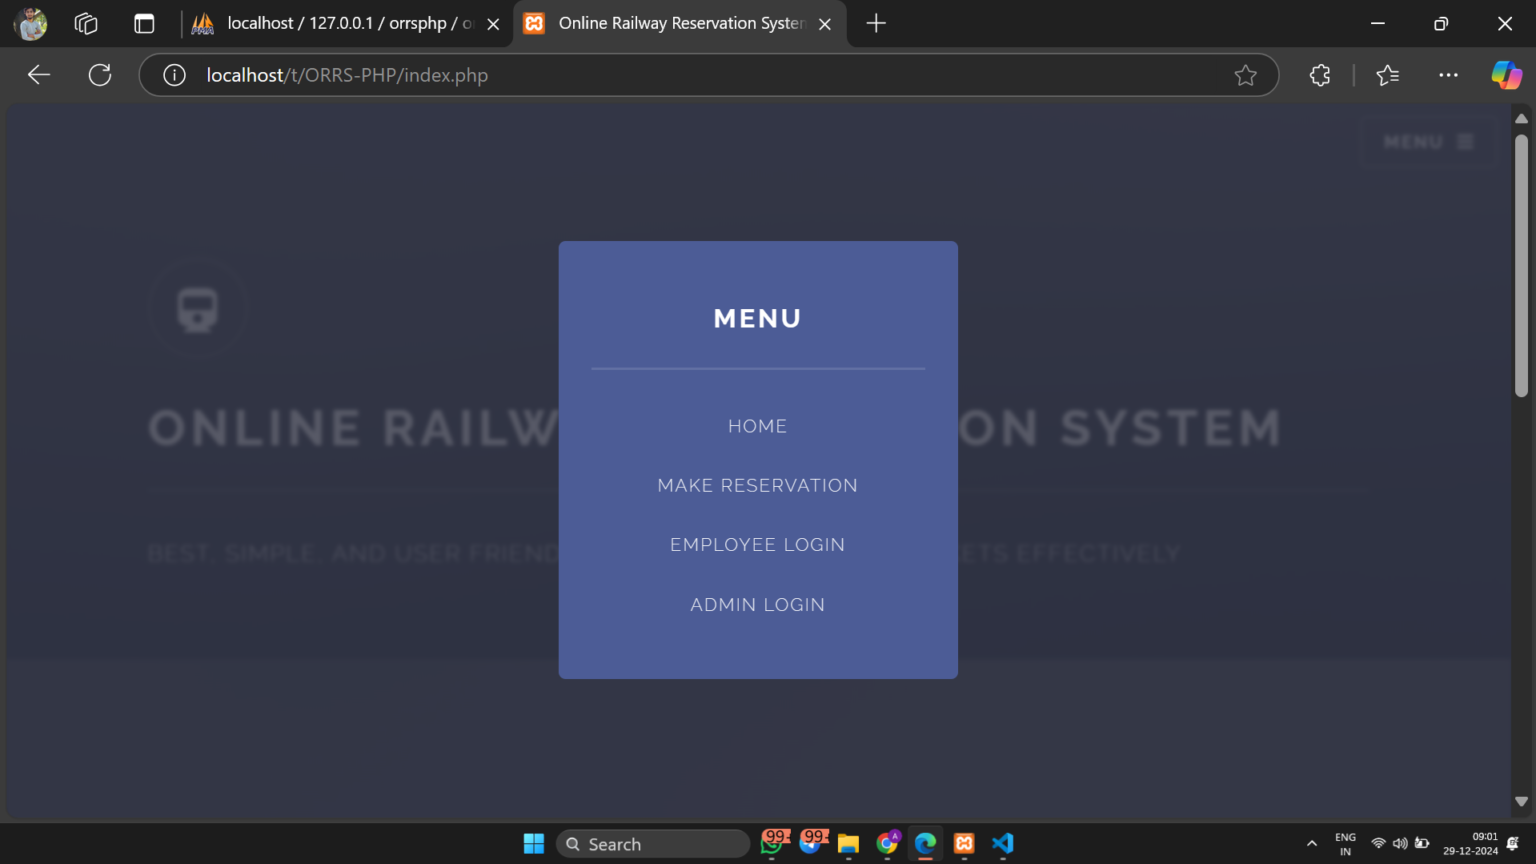Image resolution: width=1536 pixels, height=864 pixels.
Task: Open the Favorites hub icon
Action: point(1387,74)
